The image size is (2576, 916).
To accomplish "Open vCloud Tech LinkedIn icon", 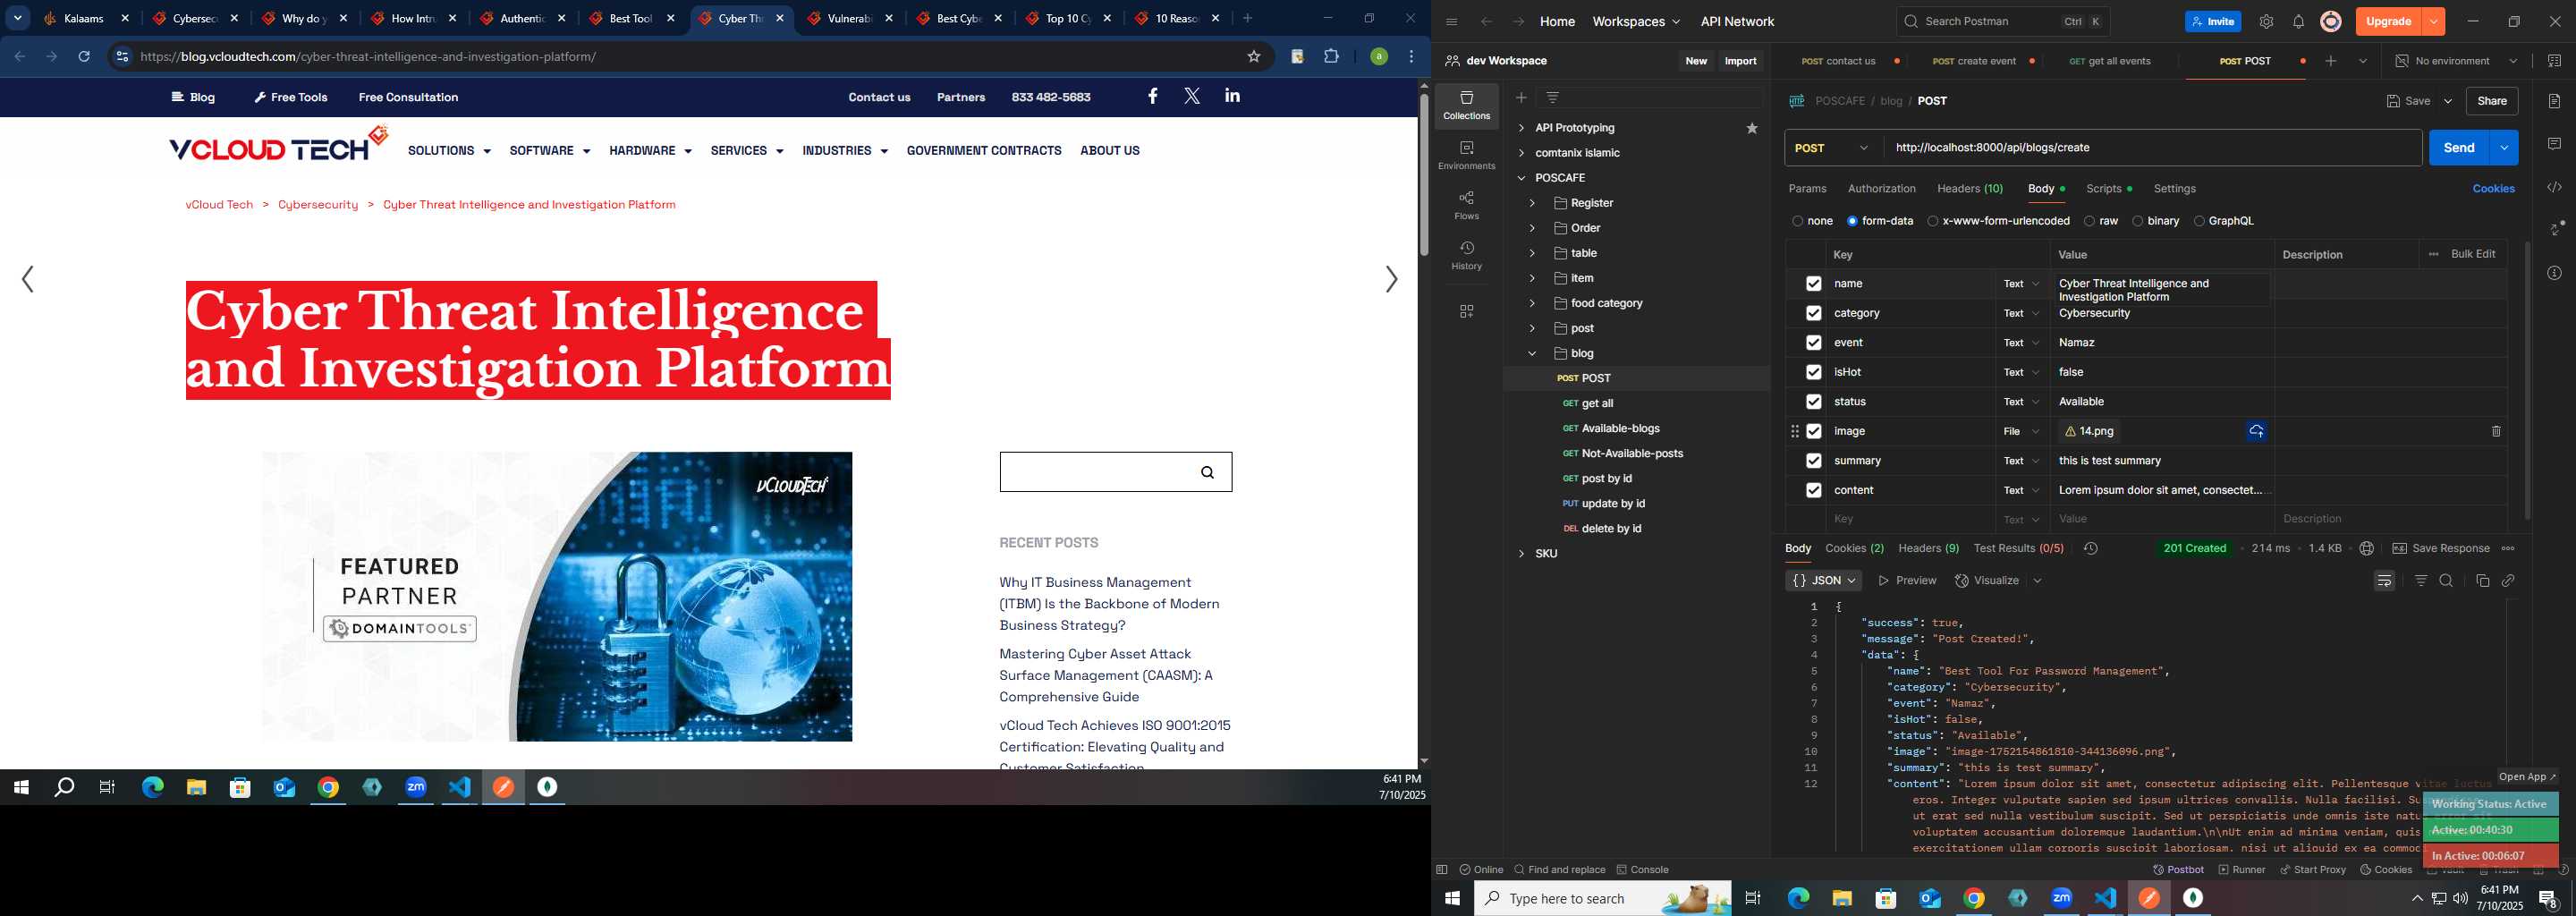I will (1232, 96).
